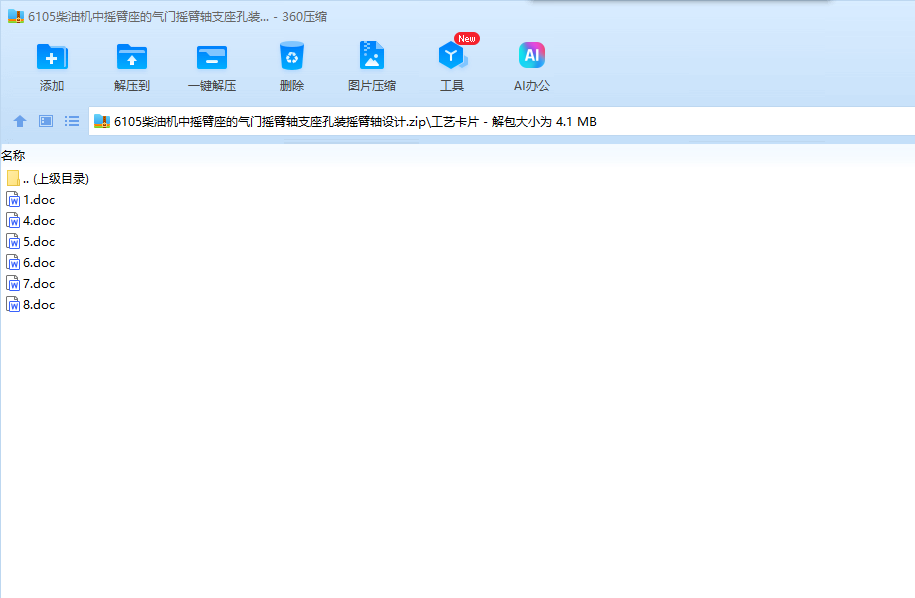Open the 工具 (Tools) icon
This screenshot has height=598, width=915.
point(452,56)
